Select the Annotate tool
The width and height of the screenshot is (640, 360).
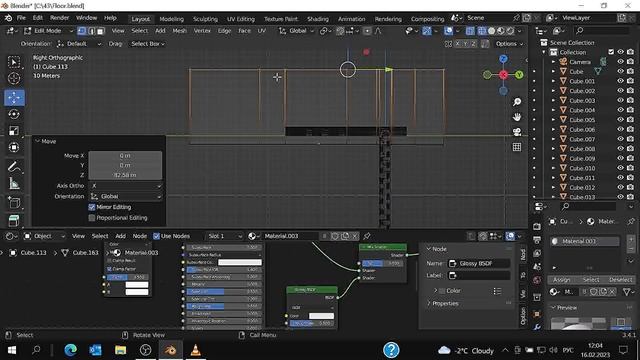14,167
